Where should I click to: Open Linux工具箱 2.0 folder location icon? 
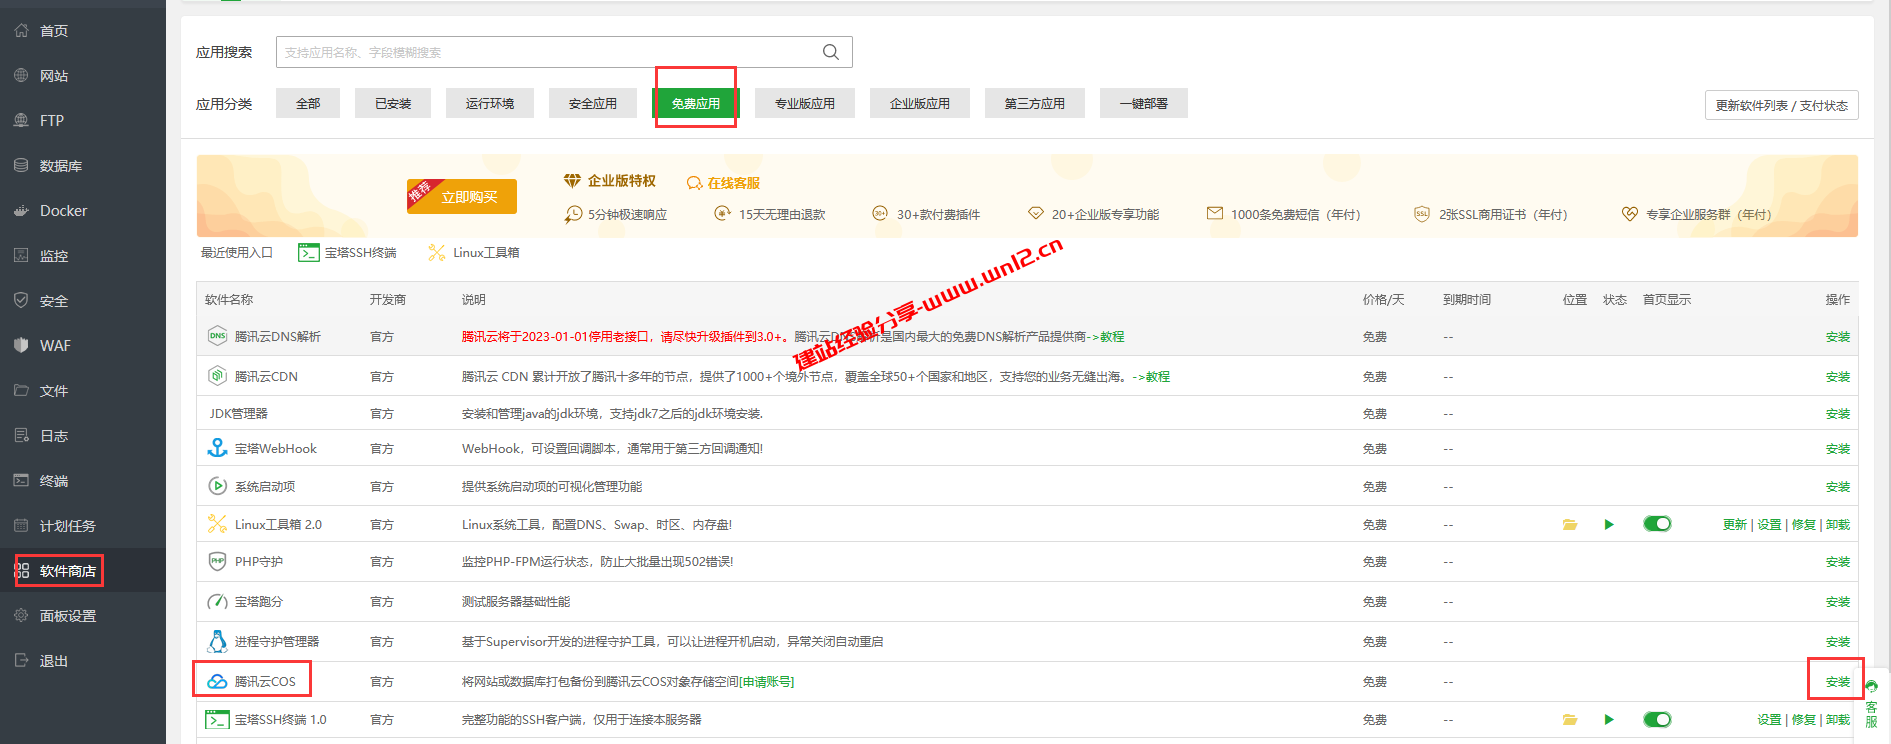tap(1570, 524)
